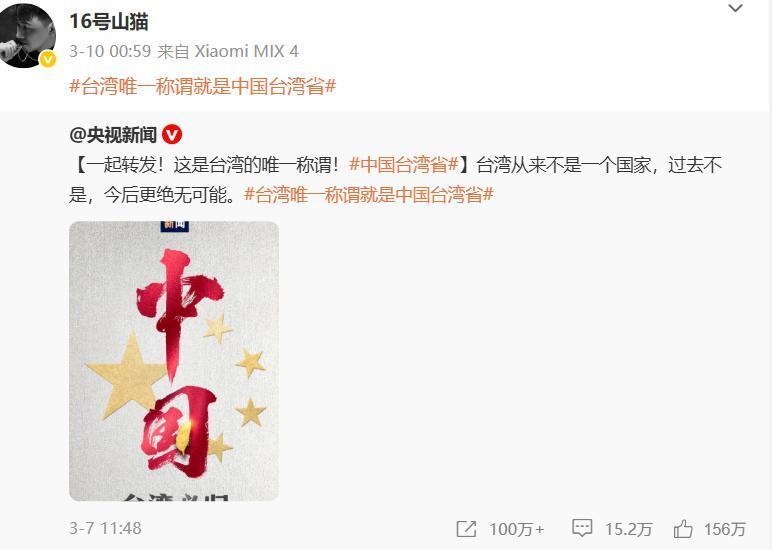Click the 156万 likes count
This screenshot has height=550, width=772.
click(724, 529)
